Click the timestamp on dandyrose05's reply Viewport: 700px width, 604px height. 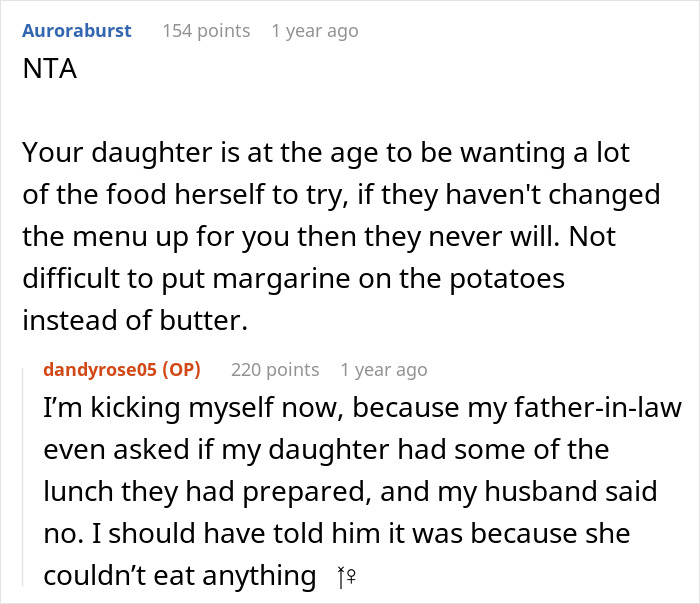383,370
